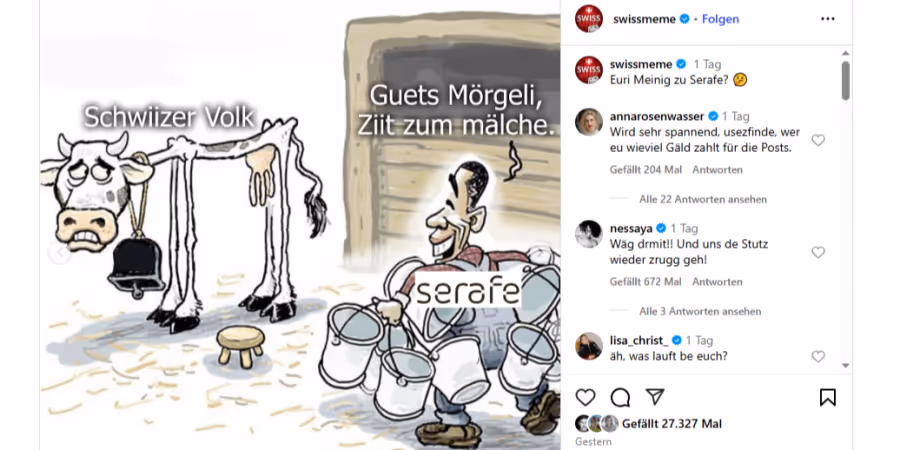
Task: Open annarosenwasser's profile avatar
Action: click(x=589, y=122)
